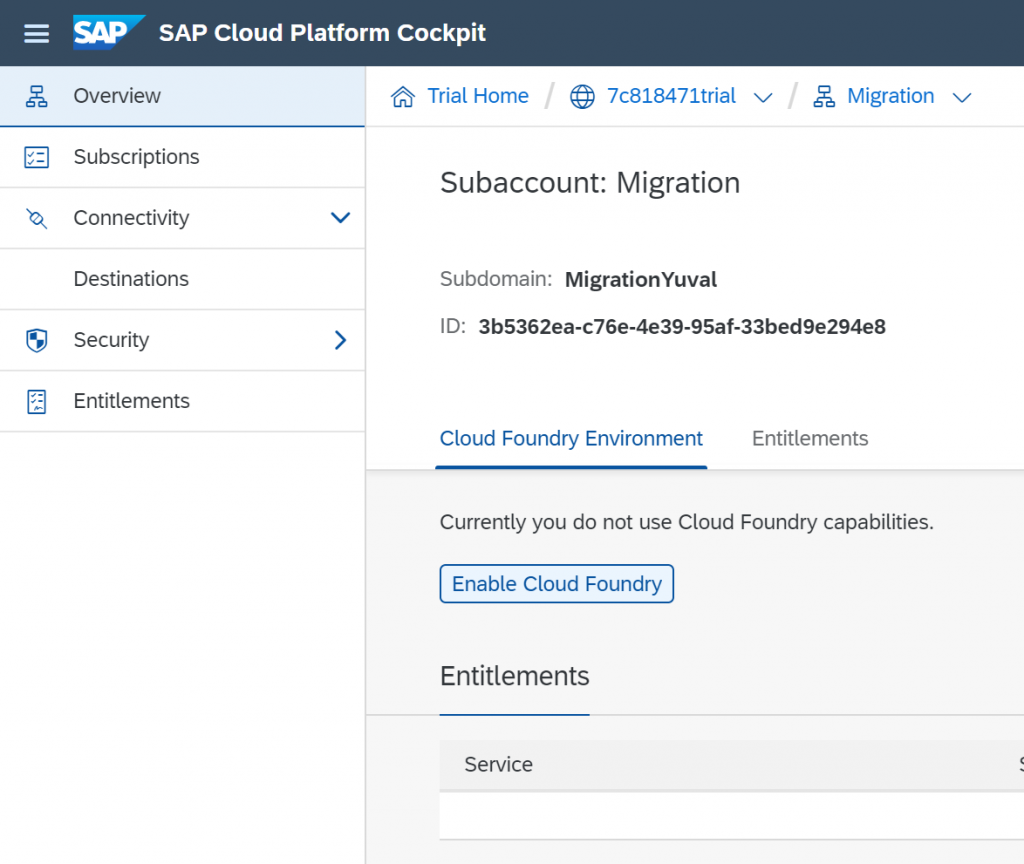Viewport: 1024px width, 864px height.
Task: Click the Overview sidebar icon
Action: [x=37, y=96]
